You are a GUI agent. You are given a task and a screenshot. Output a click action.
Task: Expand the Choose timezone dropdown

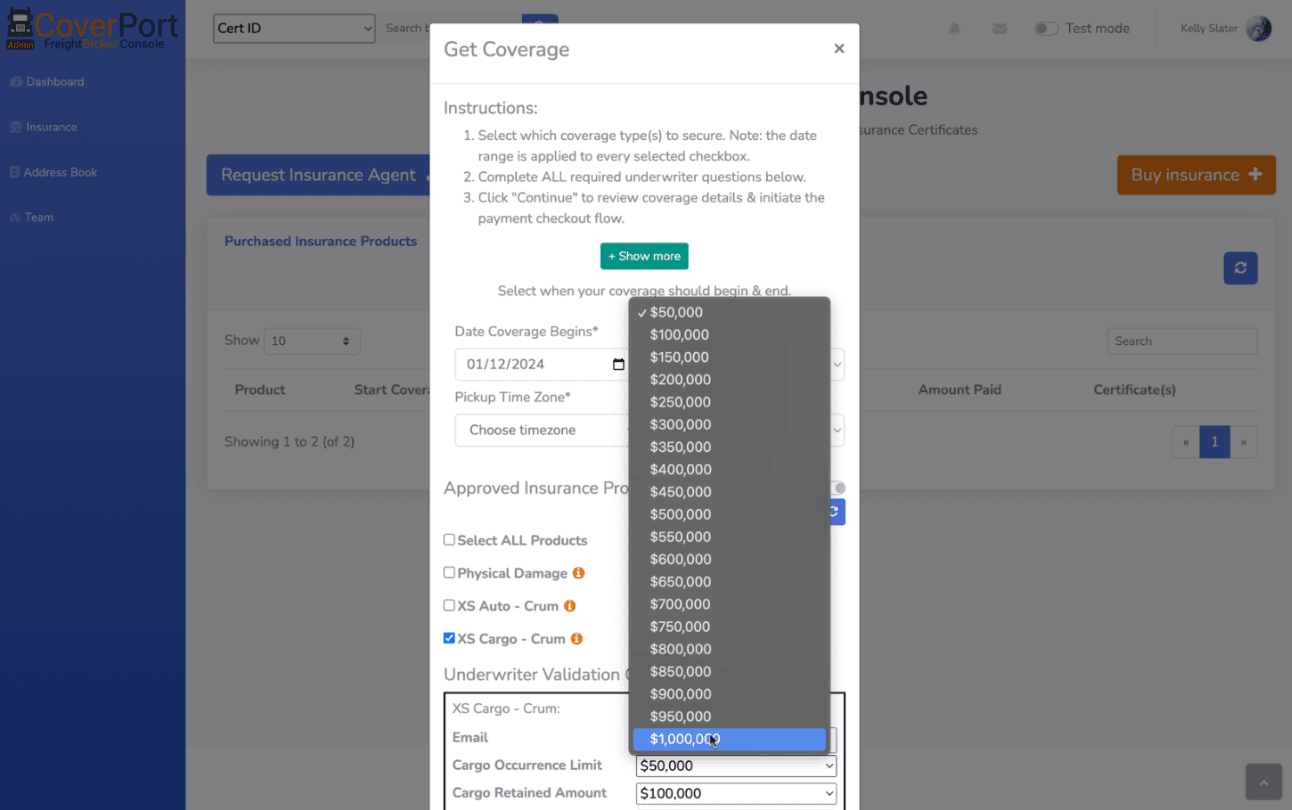point(541,430)
